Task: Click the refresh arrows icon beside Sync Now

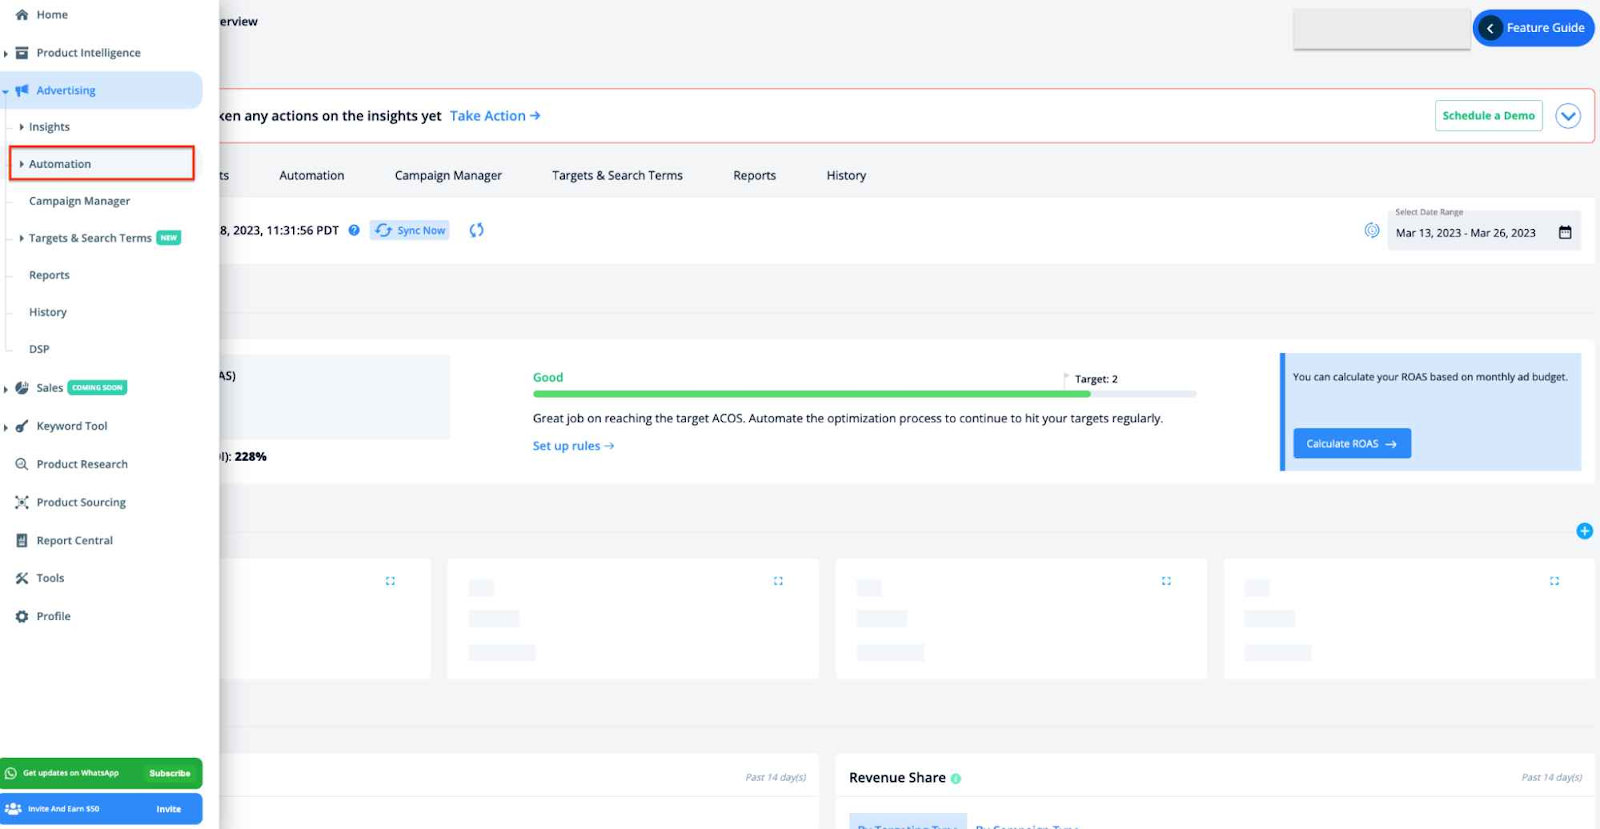Action: click(x=476, y=230)
